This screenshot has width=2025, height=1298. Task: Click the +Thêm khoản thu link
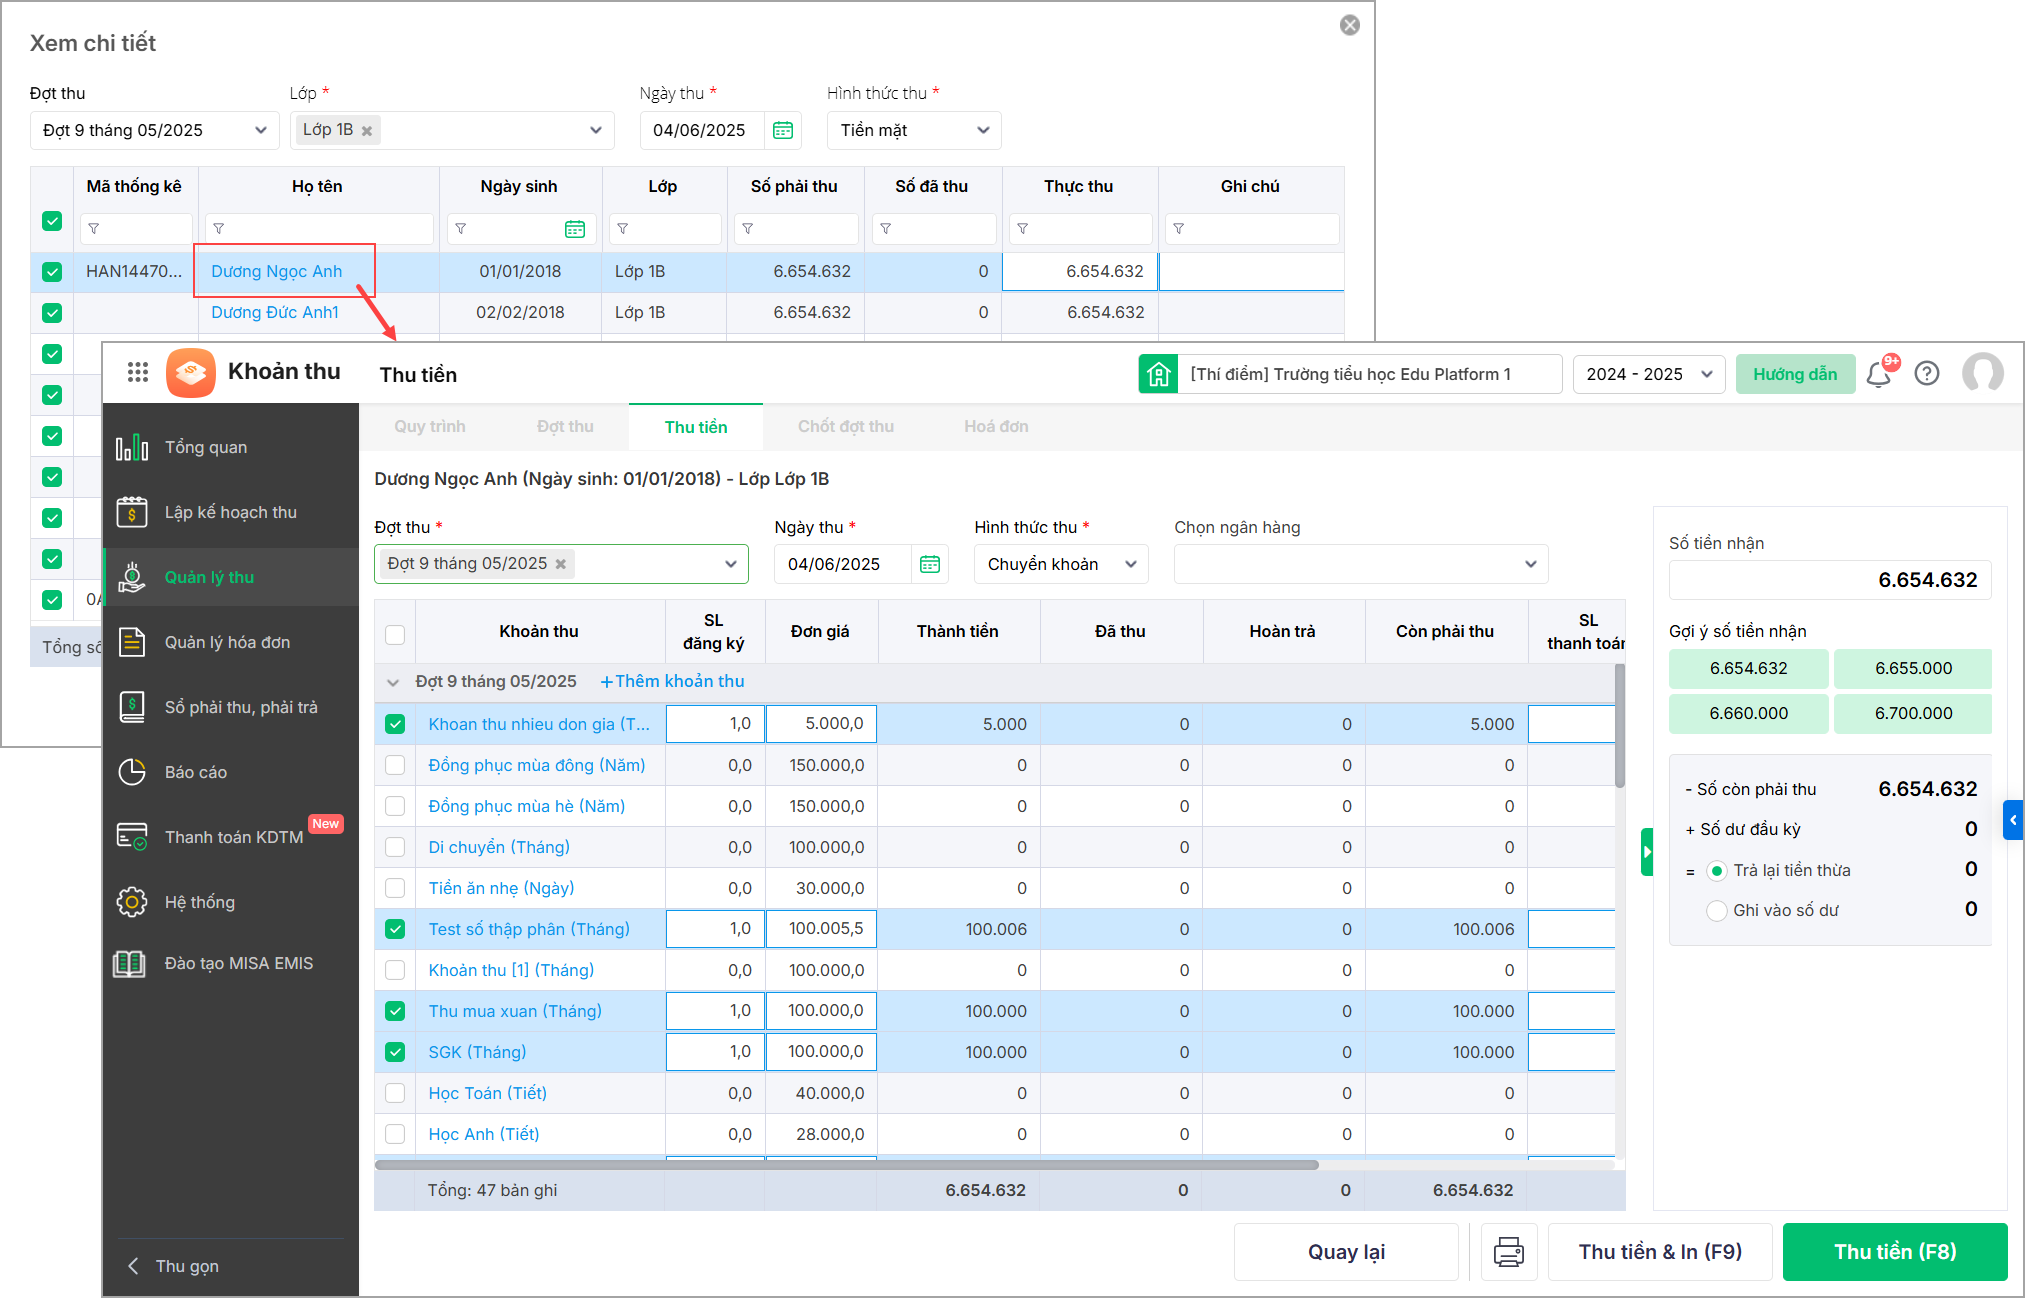coord(672,682)
